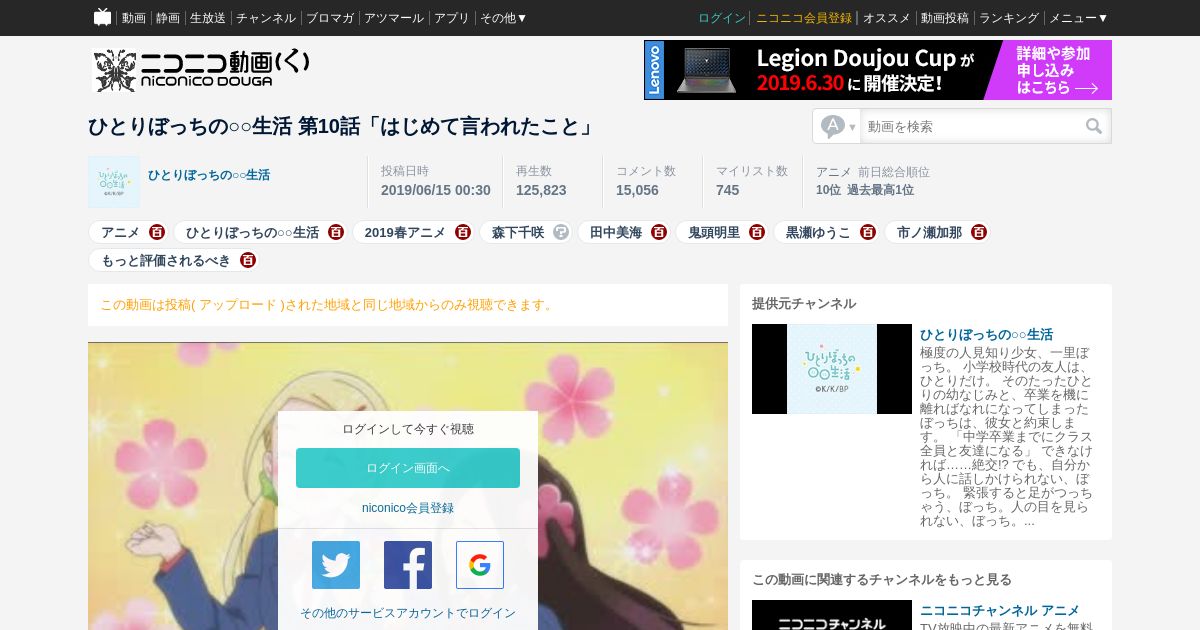Open the dictionary icon beside もっと評価されるべき
The image size is (1200, 630).
(248, 260)
